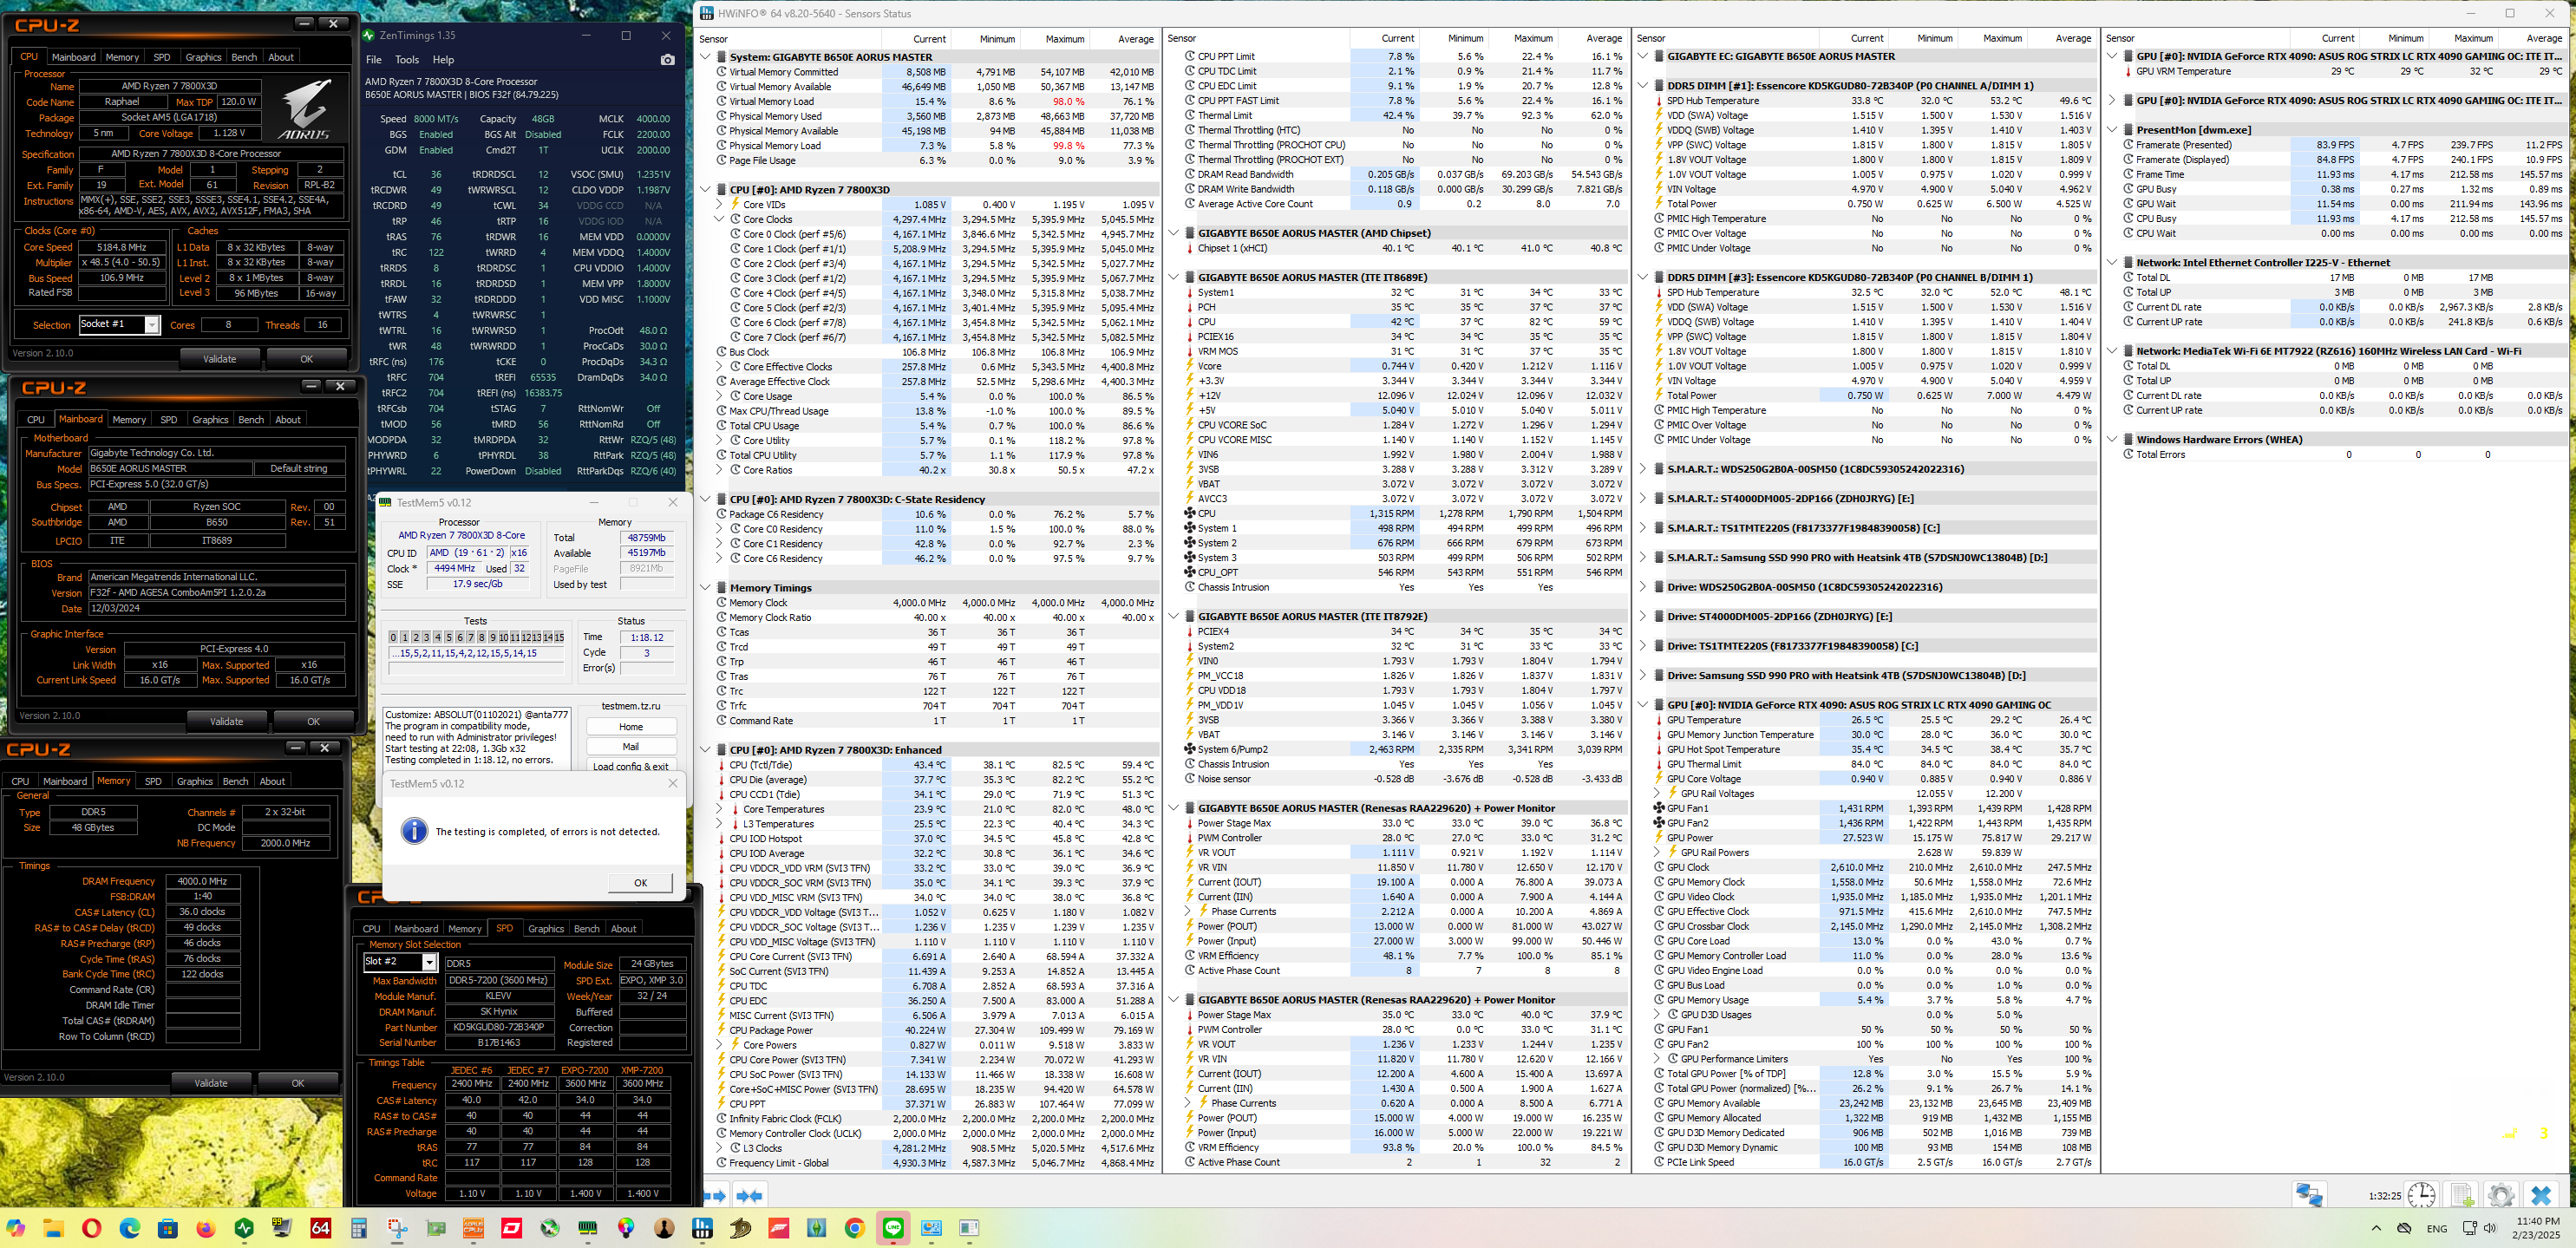
Task: Click Validate in CPU-Z Motherboard window
Action: point(227,721)
